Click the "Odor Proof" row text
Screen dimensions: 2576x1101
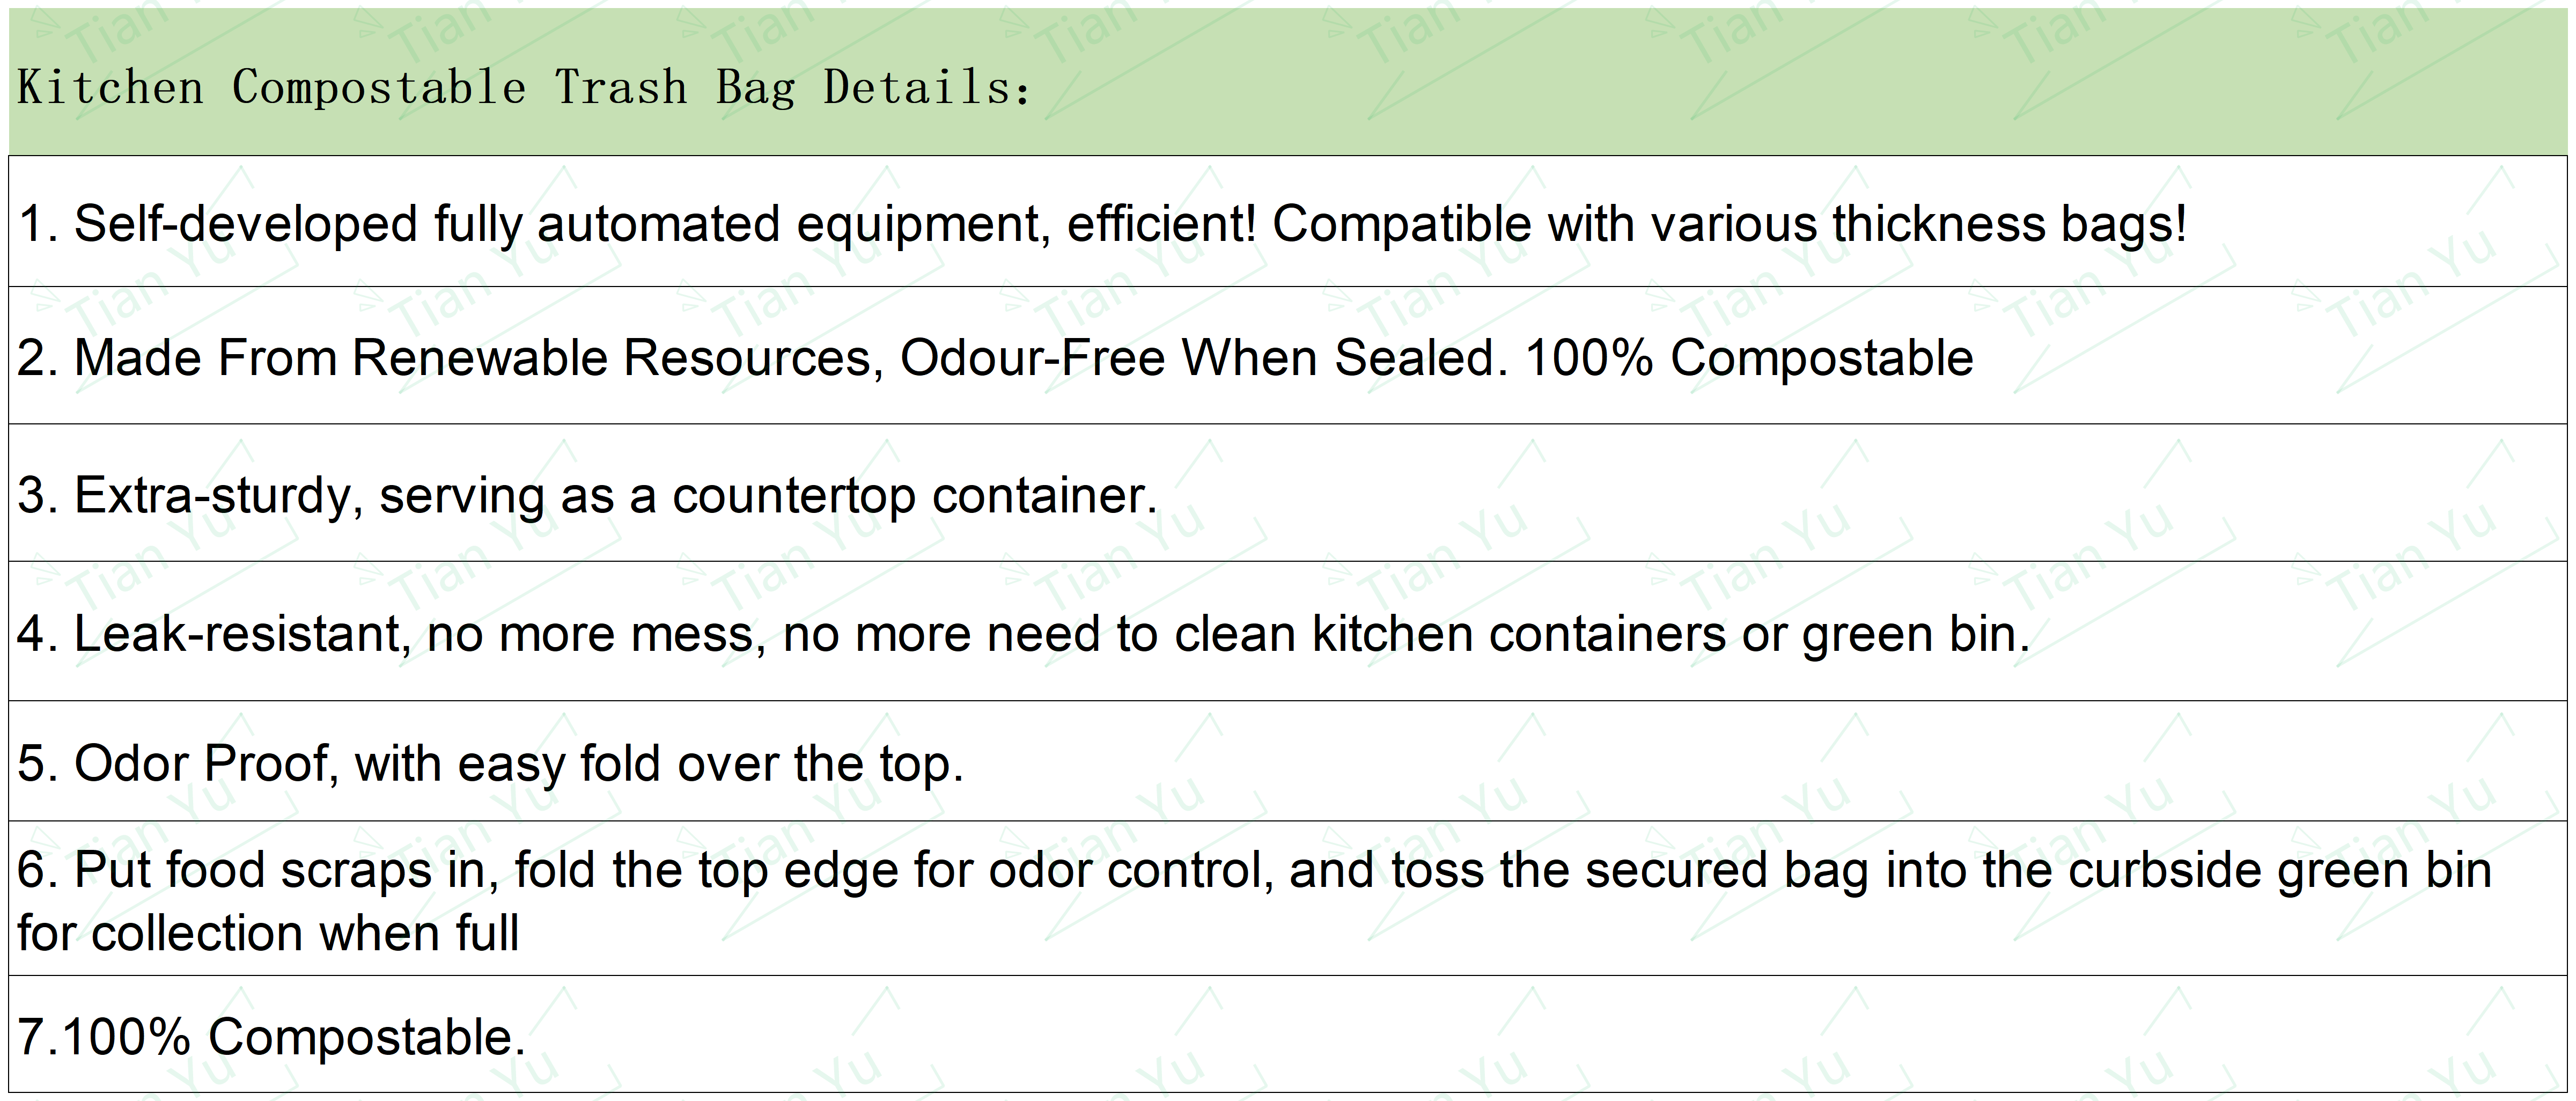pos(490,764)
